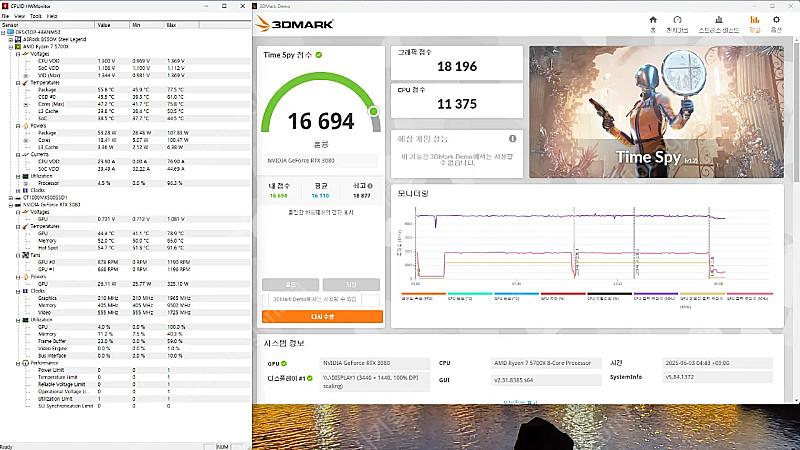Click the Clocks icon under RTX 3080

[x=25, y=291]
